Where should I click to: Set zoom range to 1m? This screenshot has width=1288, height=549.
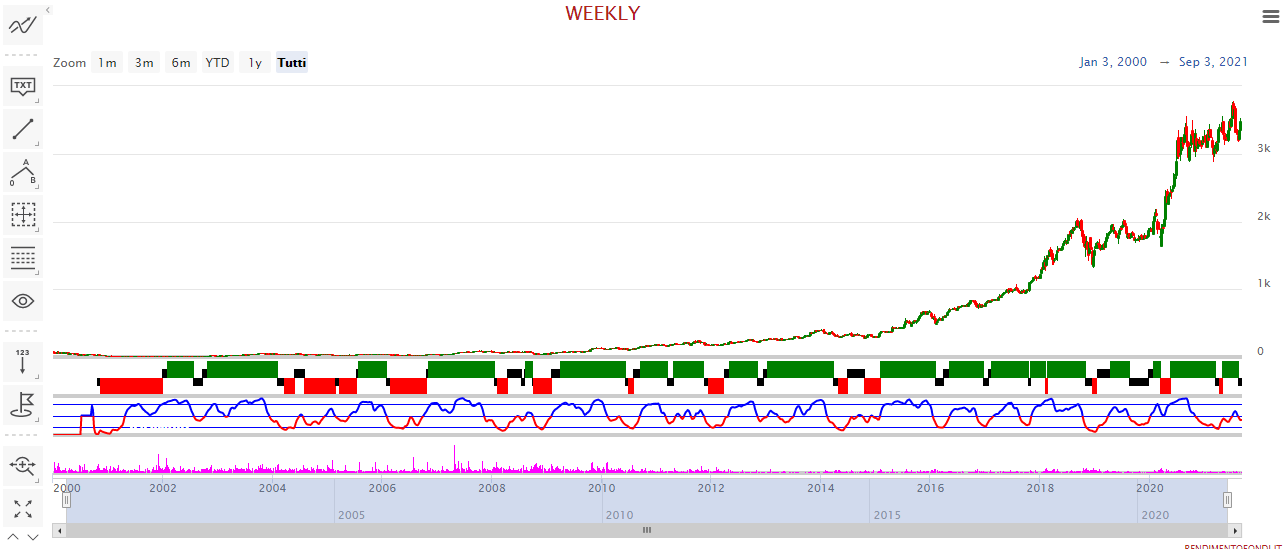pyautogui.click(x=107, y=63)
